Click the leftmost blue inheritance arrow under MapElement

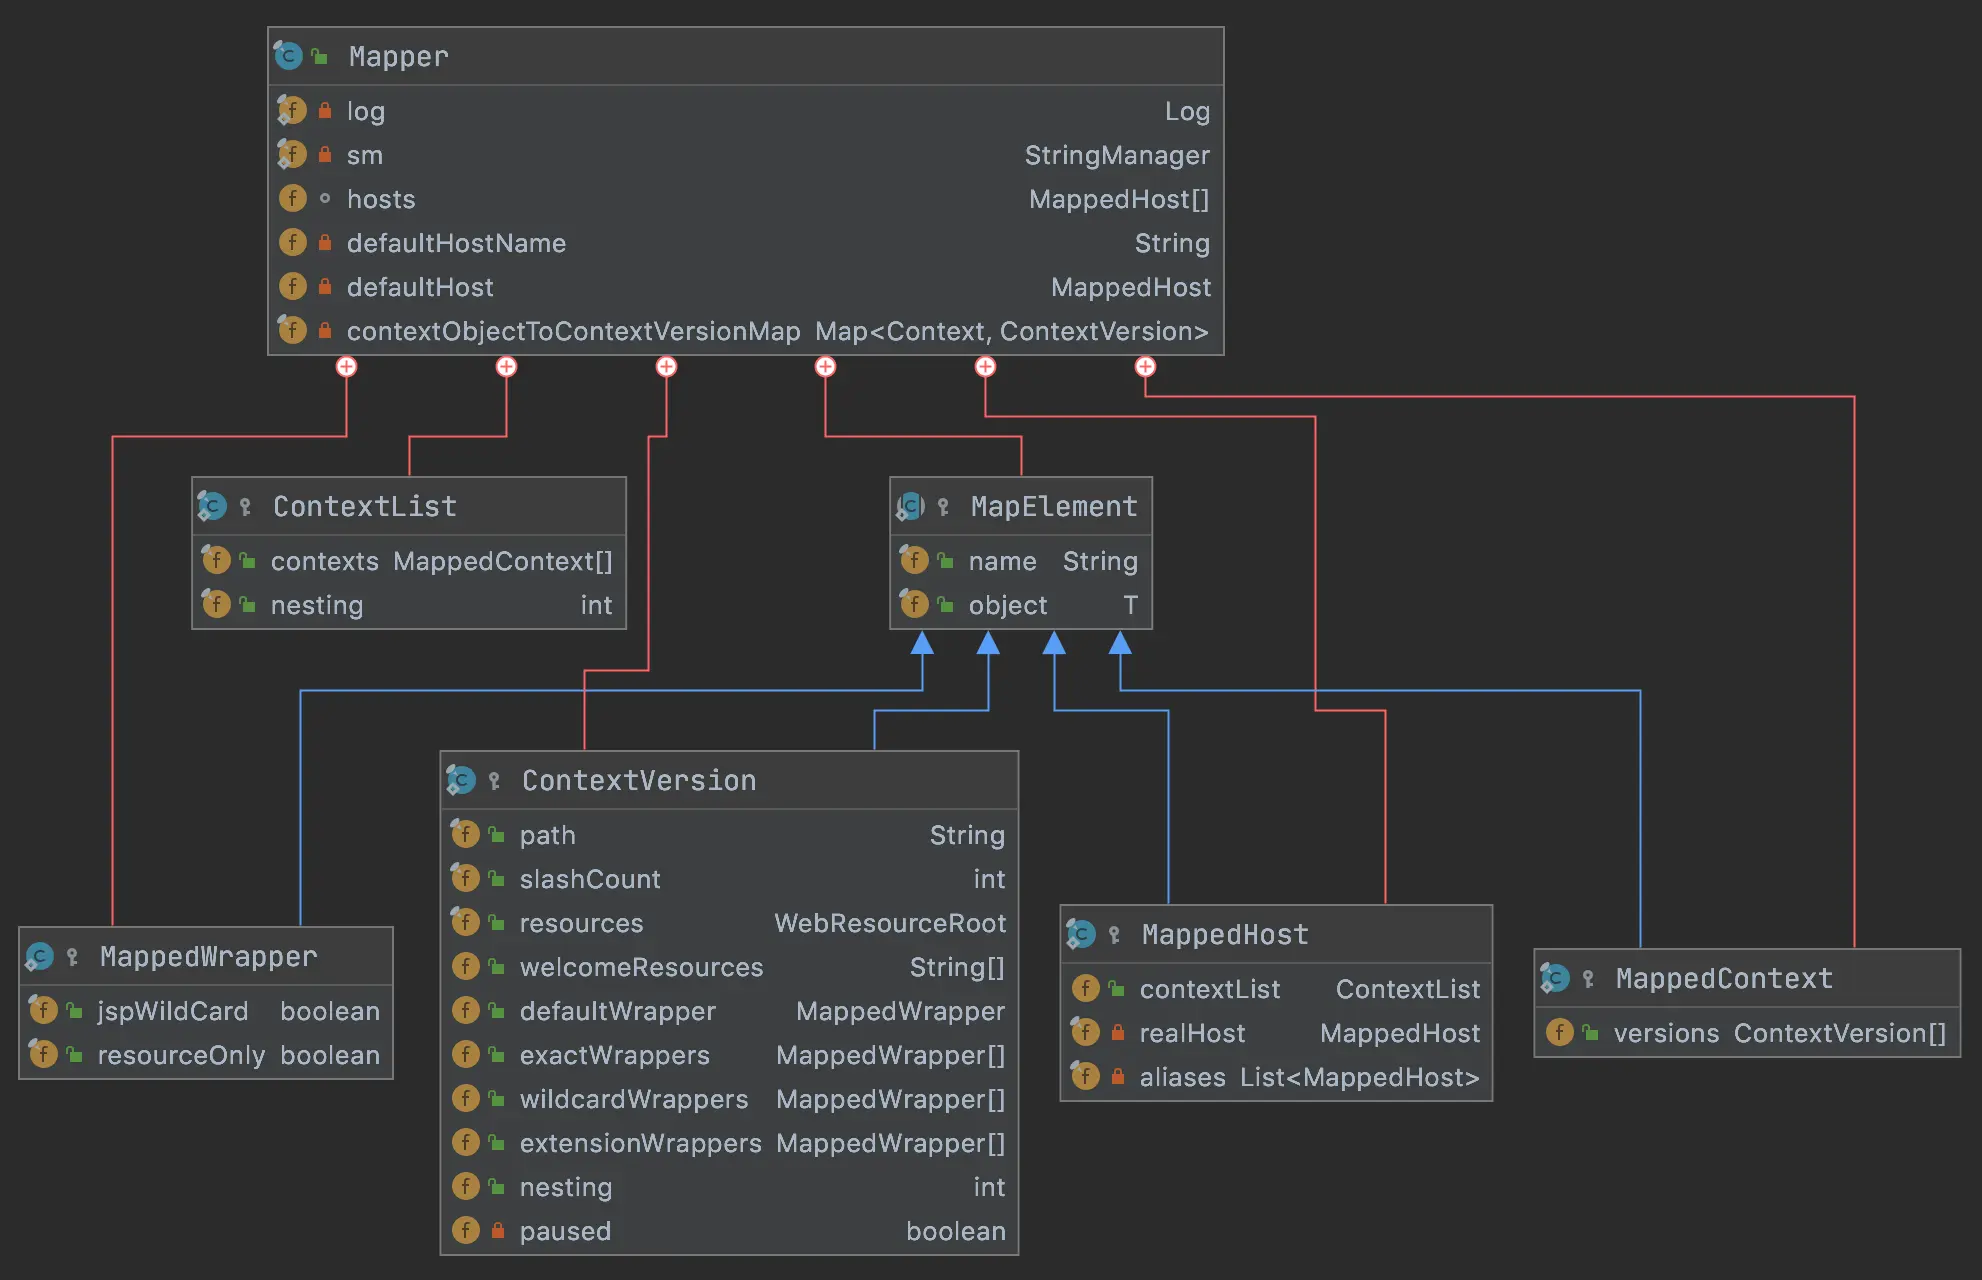(x=922, y=644)
